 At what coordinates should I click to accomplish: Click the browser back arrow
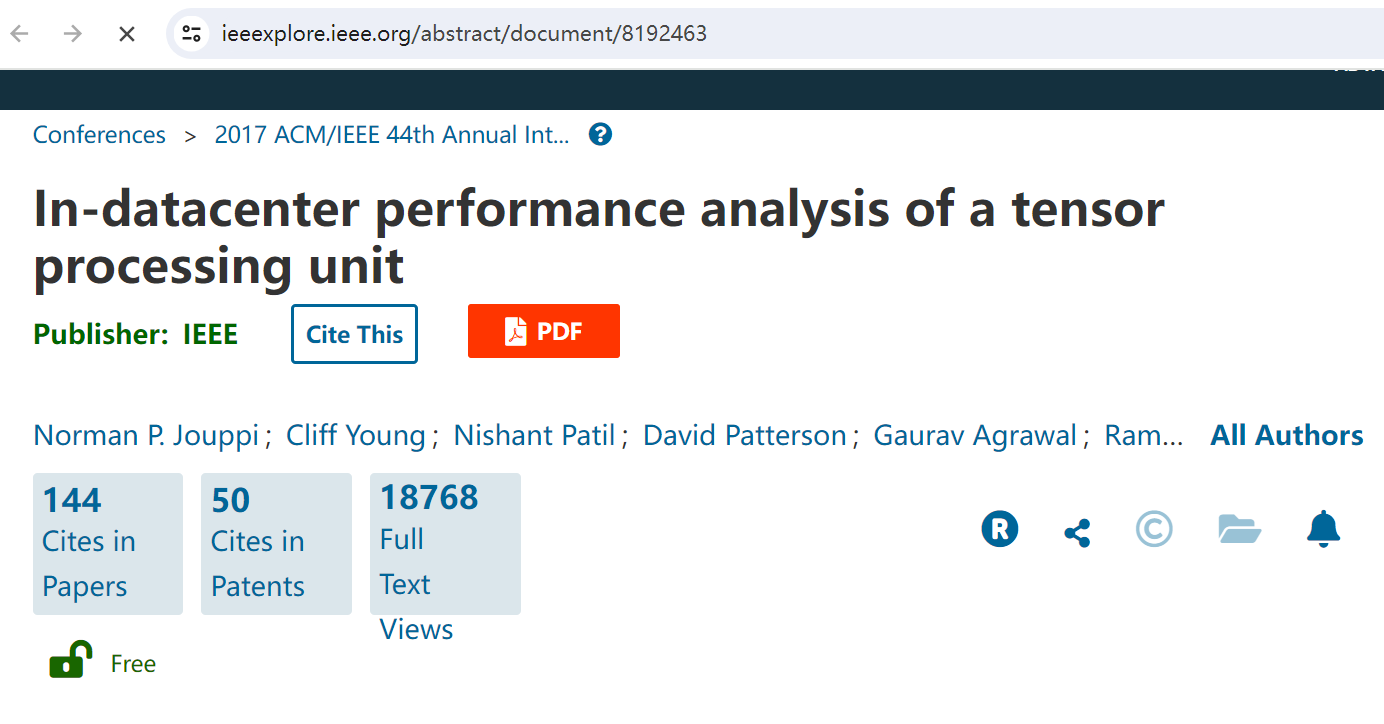pos(20,34)
